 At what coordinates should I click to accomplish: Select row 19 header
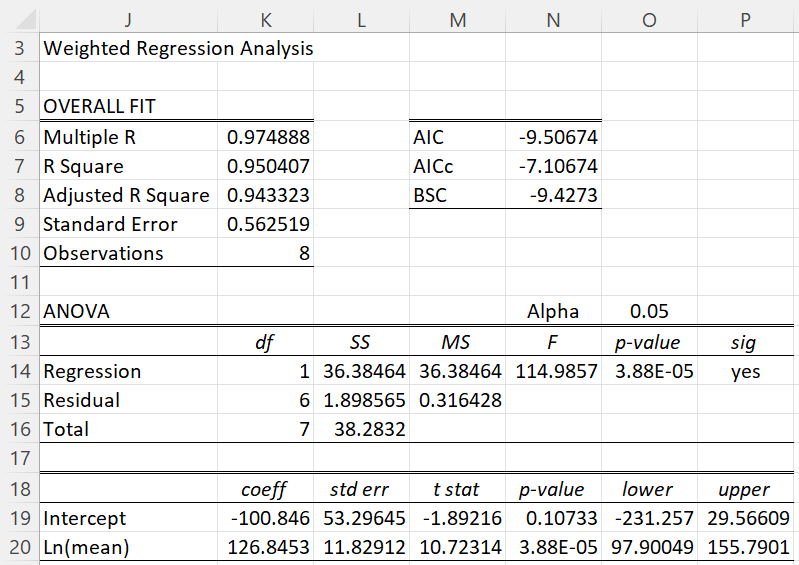19,518
